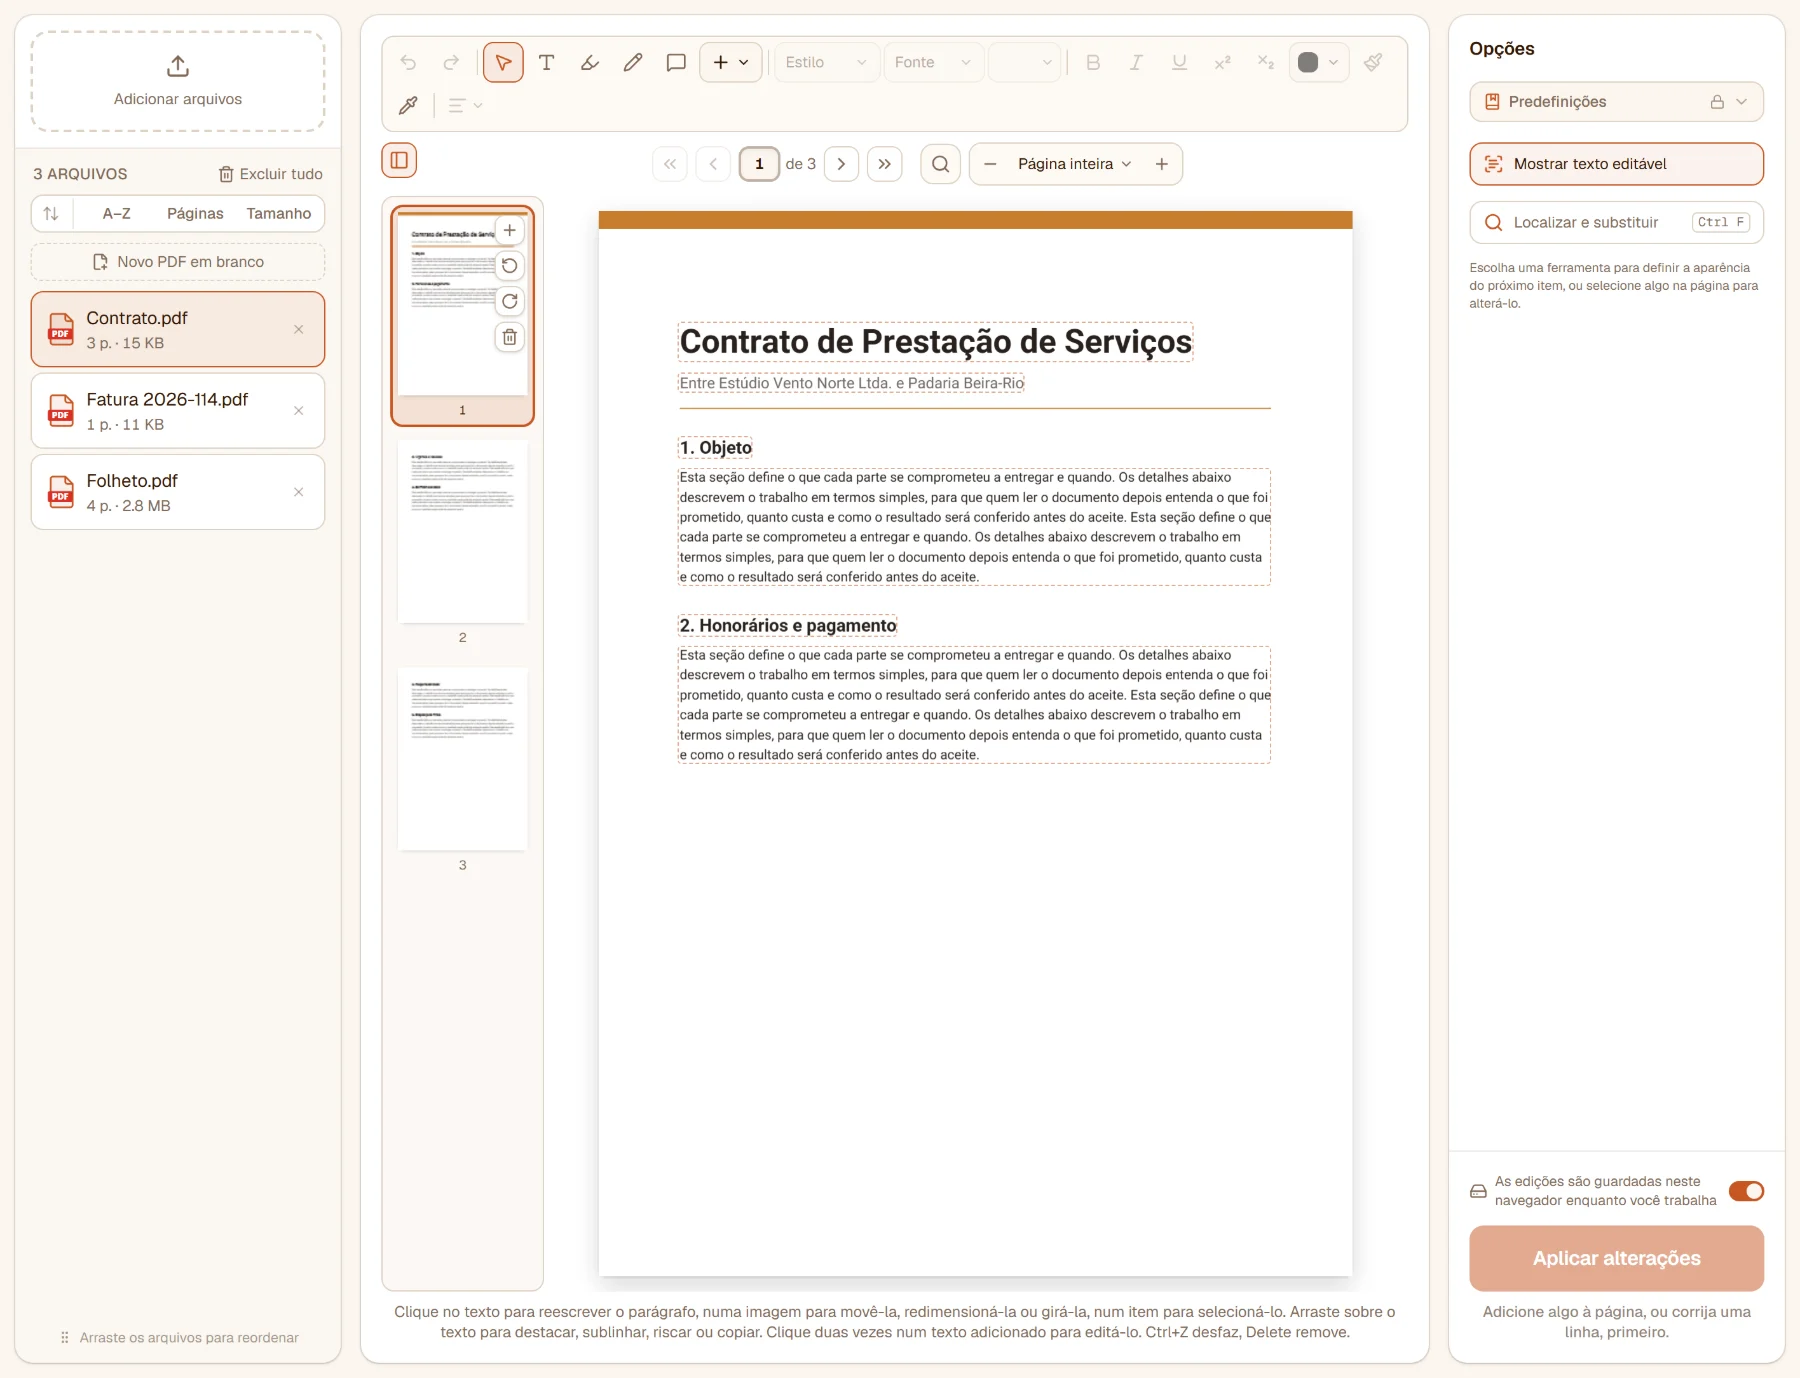Open the Estilo dropdown

point(826,62)
